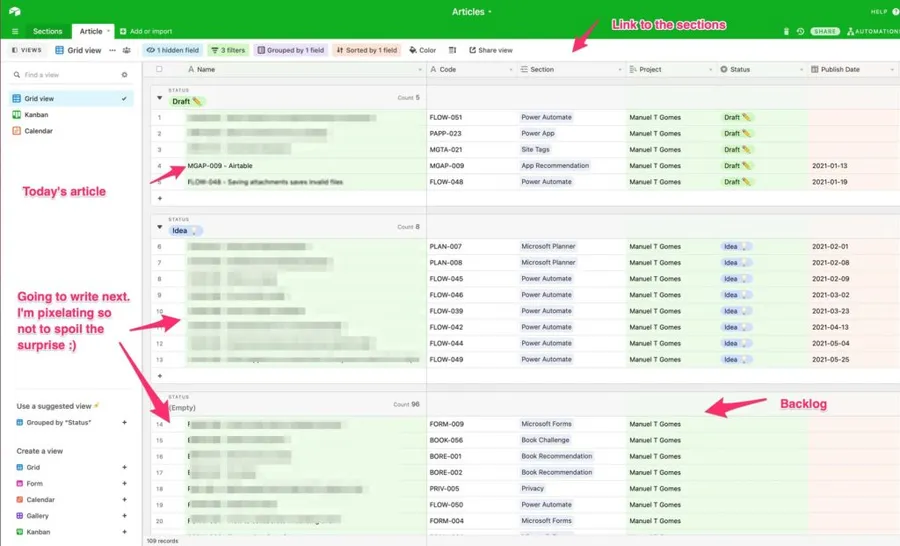
Task: Add a Gallery view with plus icon
Action: (124, 516)
